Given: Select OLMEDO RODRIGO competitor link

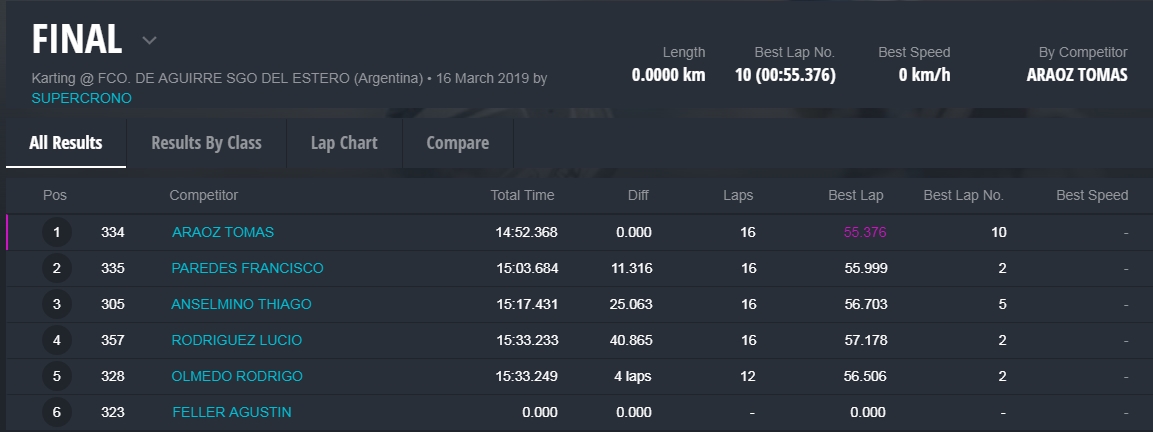Looking at the screenshot, I should 237,376.
